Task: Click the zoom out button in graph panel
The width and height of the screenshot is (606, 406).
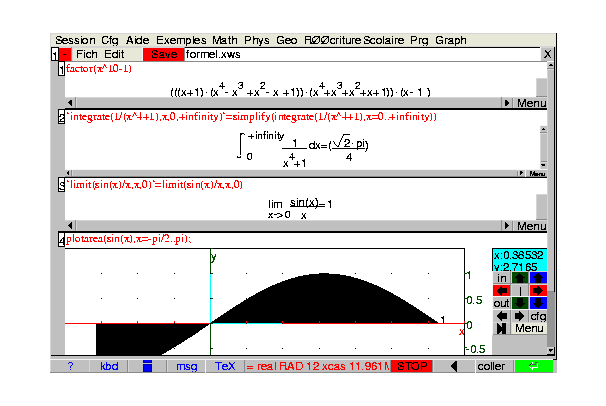Action: [x=501, y=303]
